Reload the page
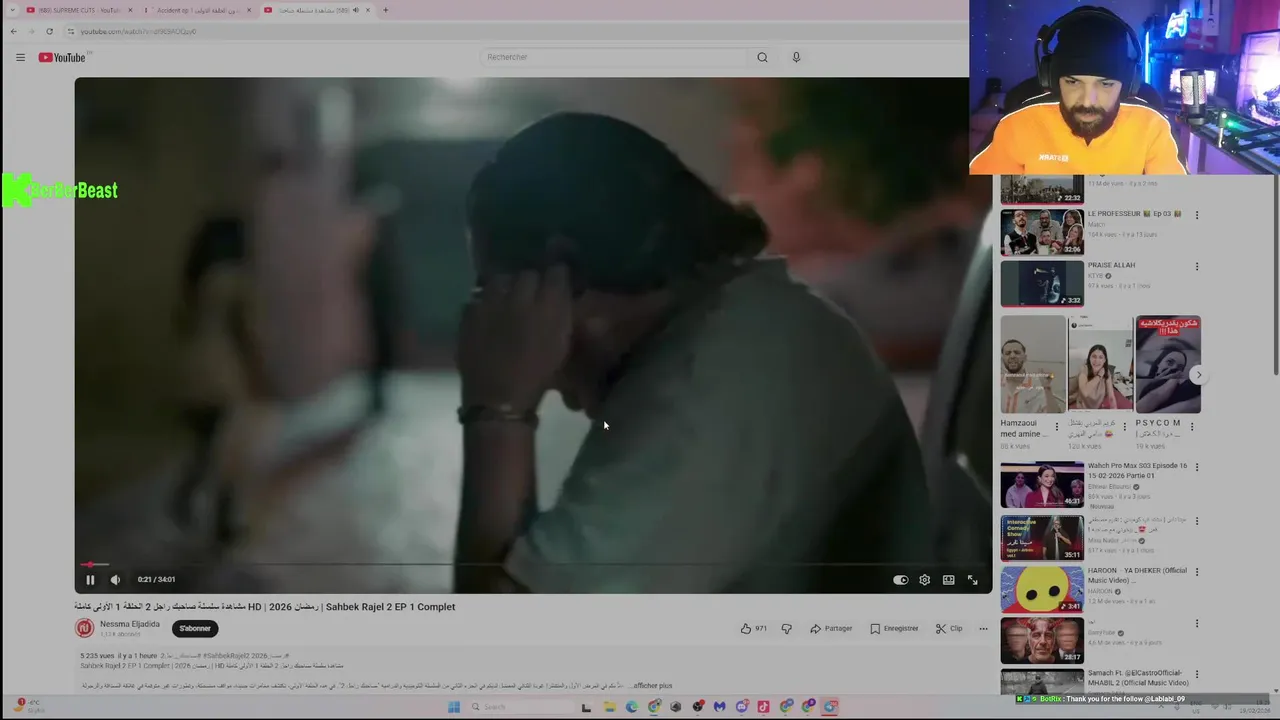Screen dimensions: 1280x720 (x=49, y=31)
